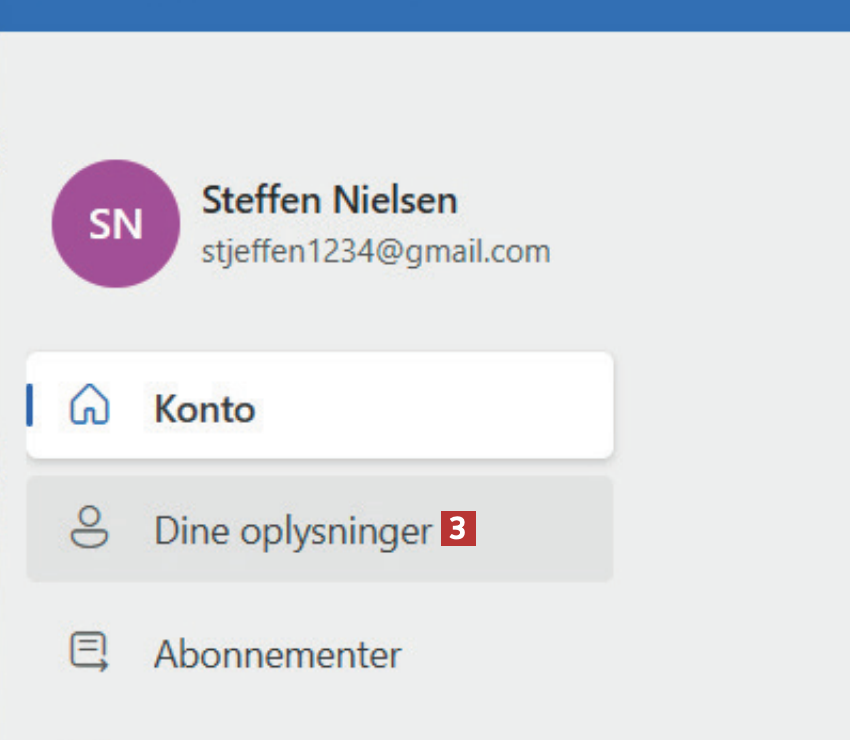This screenshot has height=740, width=850.
Task: Click empty space right of Konto card
Action: tap(730, 406)
